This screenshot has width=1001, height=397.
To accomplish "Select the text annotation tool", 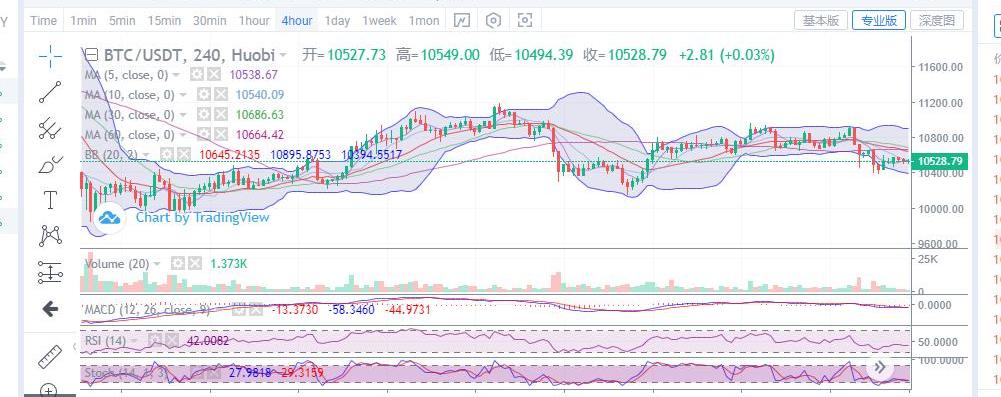I will (50, 200).
